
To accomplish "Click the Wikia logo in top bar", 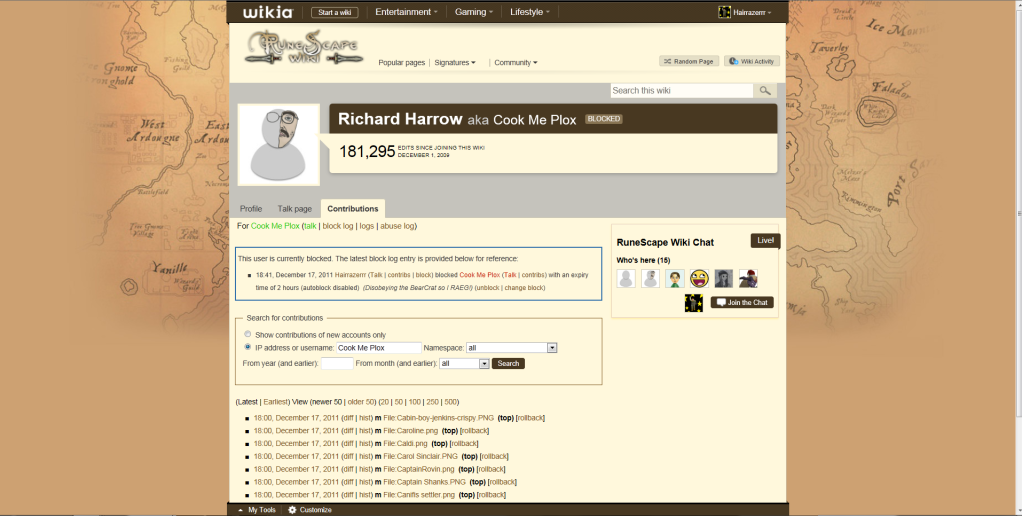I will 269,12.
